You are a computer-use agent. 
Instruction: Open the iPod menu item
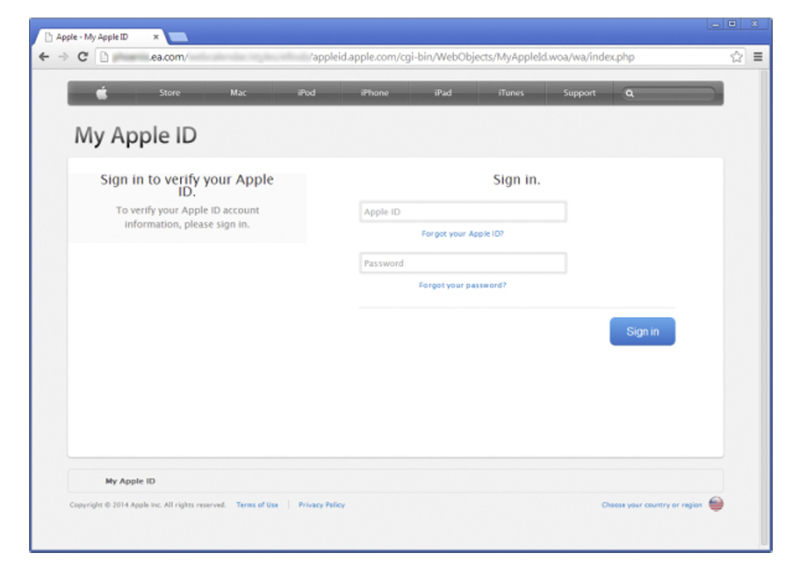(x=306, y=93)
